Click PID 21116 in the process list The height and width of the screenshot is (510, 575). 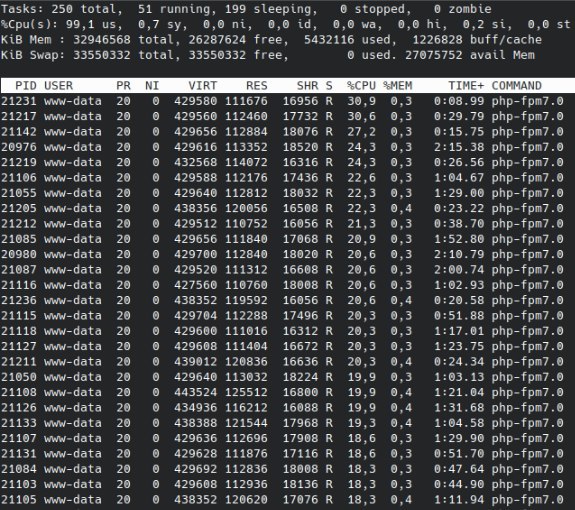tap(19, 285)
